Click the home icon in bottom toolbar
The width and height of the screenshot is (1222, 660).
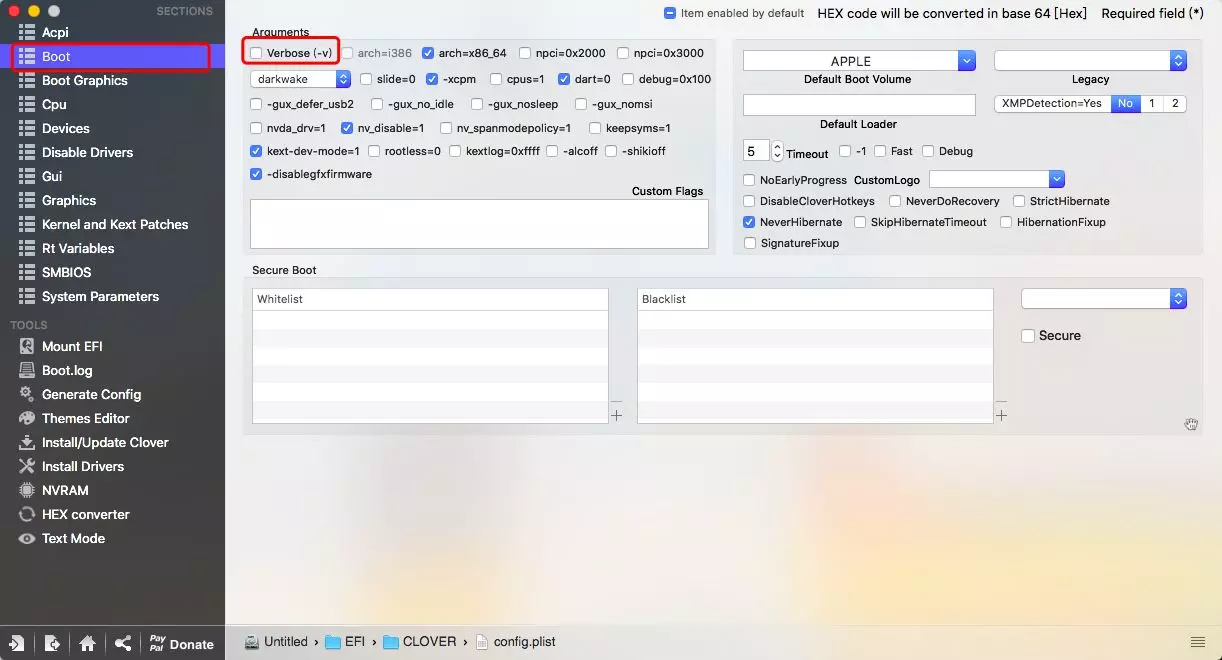88,643
